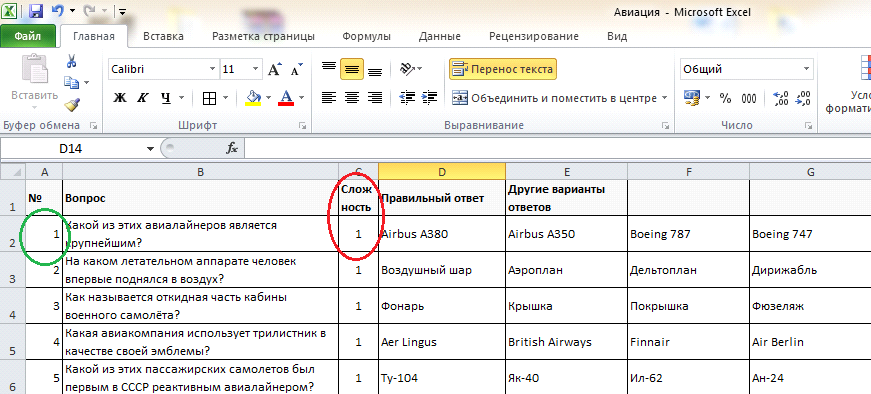Click the Вставить paste button
This screenshot has height=394, width=871.
point(34,82)
